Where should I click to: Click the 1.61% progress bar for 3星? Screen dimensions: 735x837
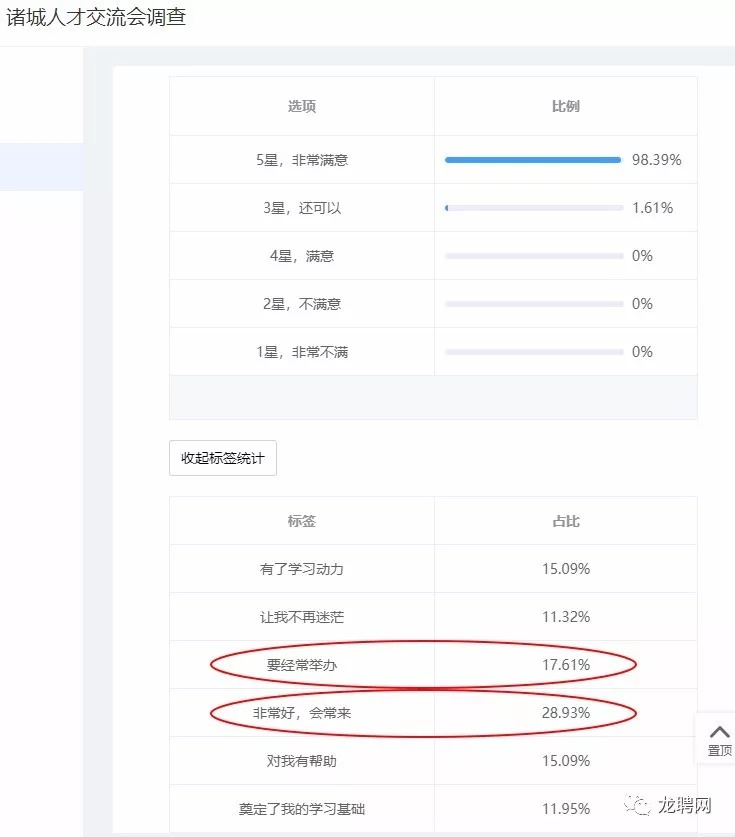pyautogui.click(x=534, y=208)
